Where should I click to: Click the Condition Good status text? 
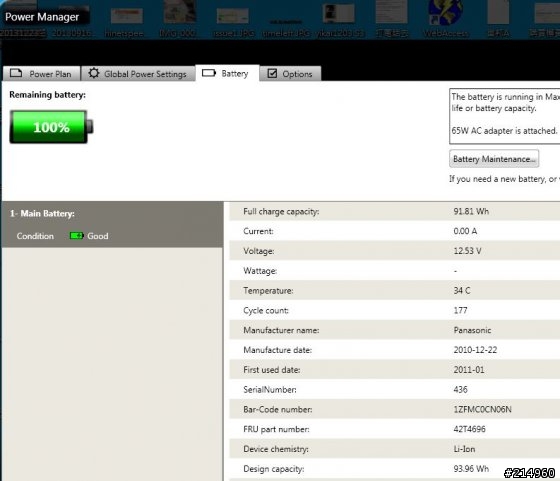pyautogui.click(x=98, y=236)
